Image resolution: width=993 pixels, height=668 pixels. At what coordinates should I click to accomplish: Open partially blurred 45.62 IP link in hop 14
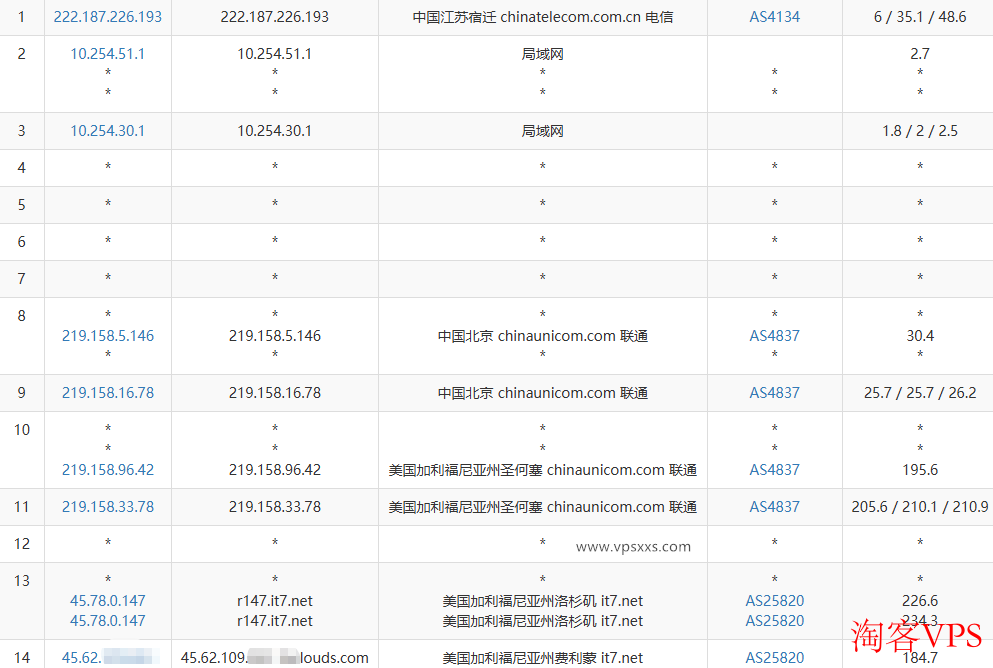108,658
